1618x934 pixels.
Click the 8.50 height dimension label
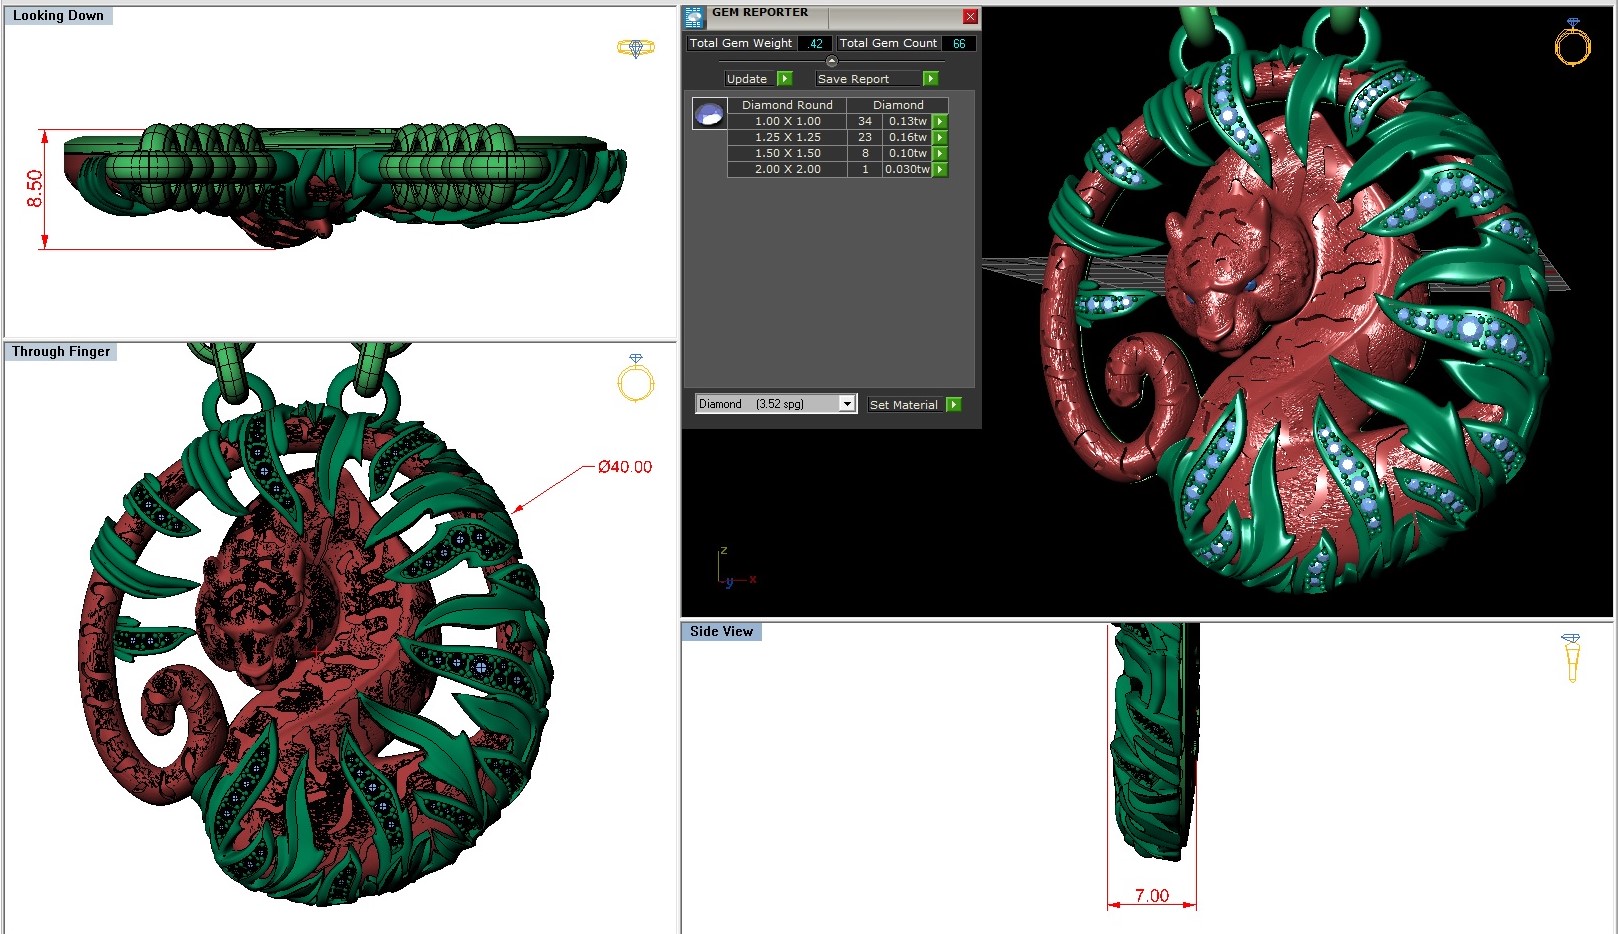pos(35,188)
